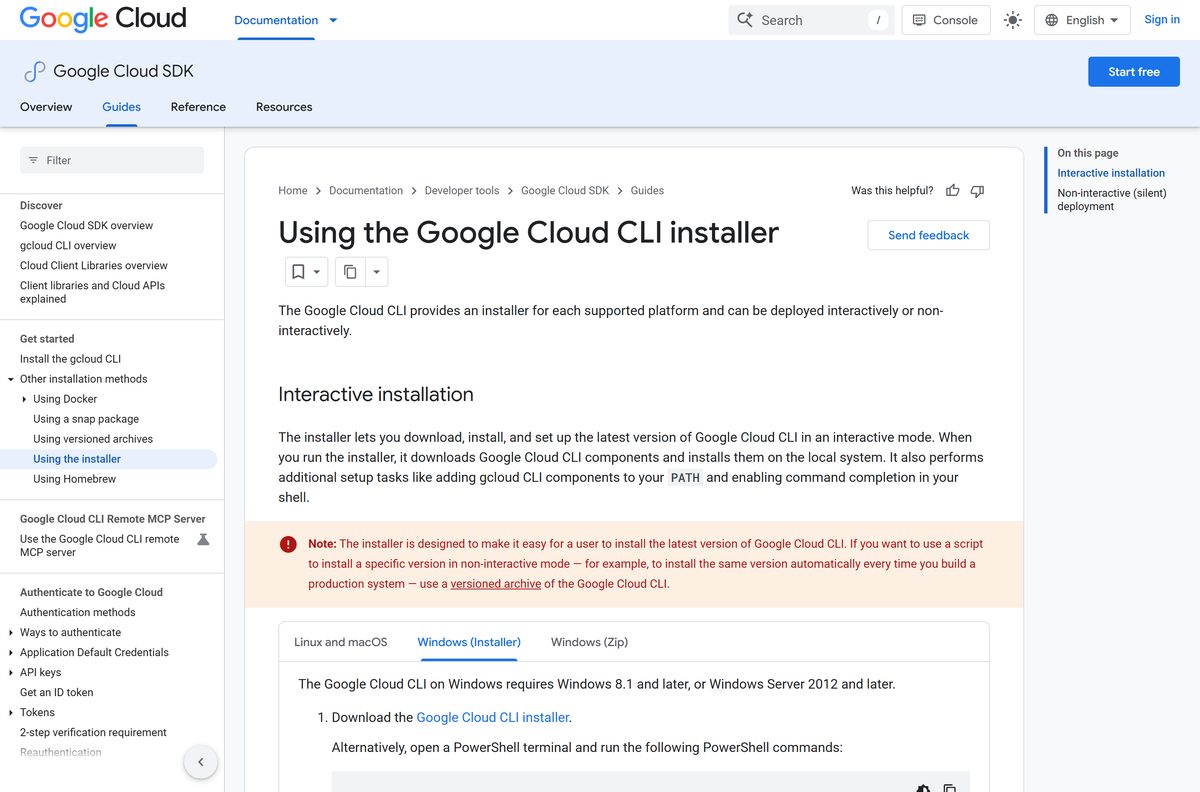Open Client libraries and Cloud APIs explained
The height and width of the screenshot is (792, 1200).
click(x=93, y=292)
